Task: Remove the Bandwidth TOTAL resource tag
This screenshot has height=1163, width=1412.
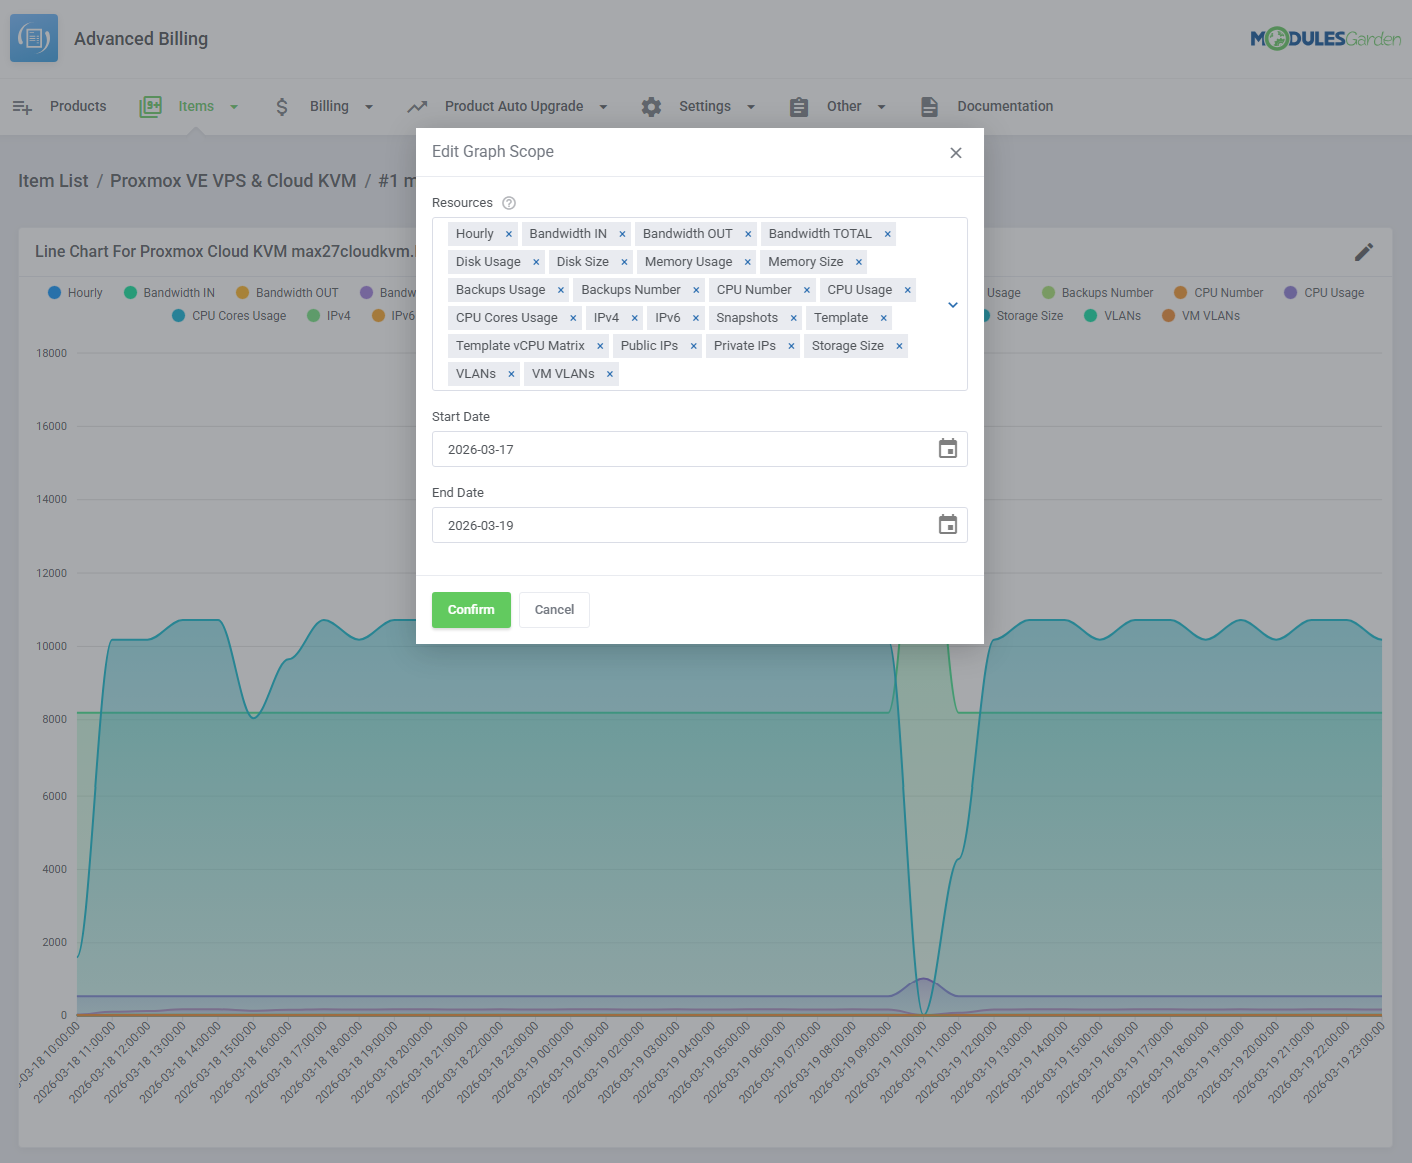Action: pos(887,233)
